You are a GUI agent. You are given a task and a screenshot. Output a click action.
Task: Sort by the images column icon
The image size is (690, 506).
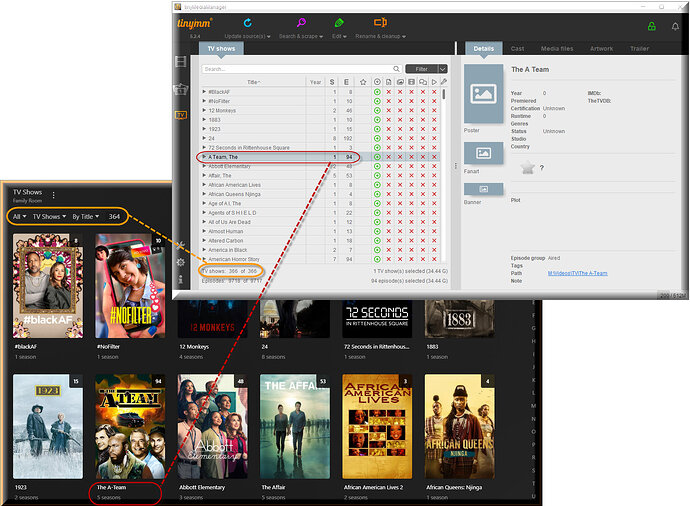[400, 82]
